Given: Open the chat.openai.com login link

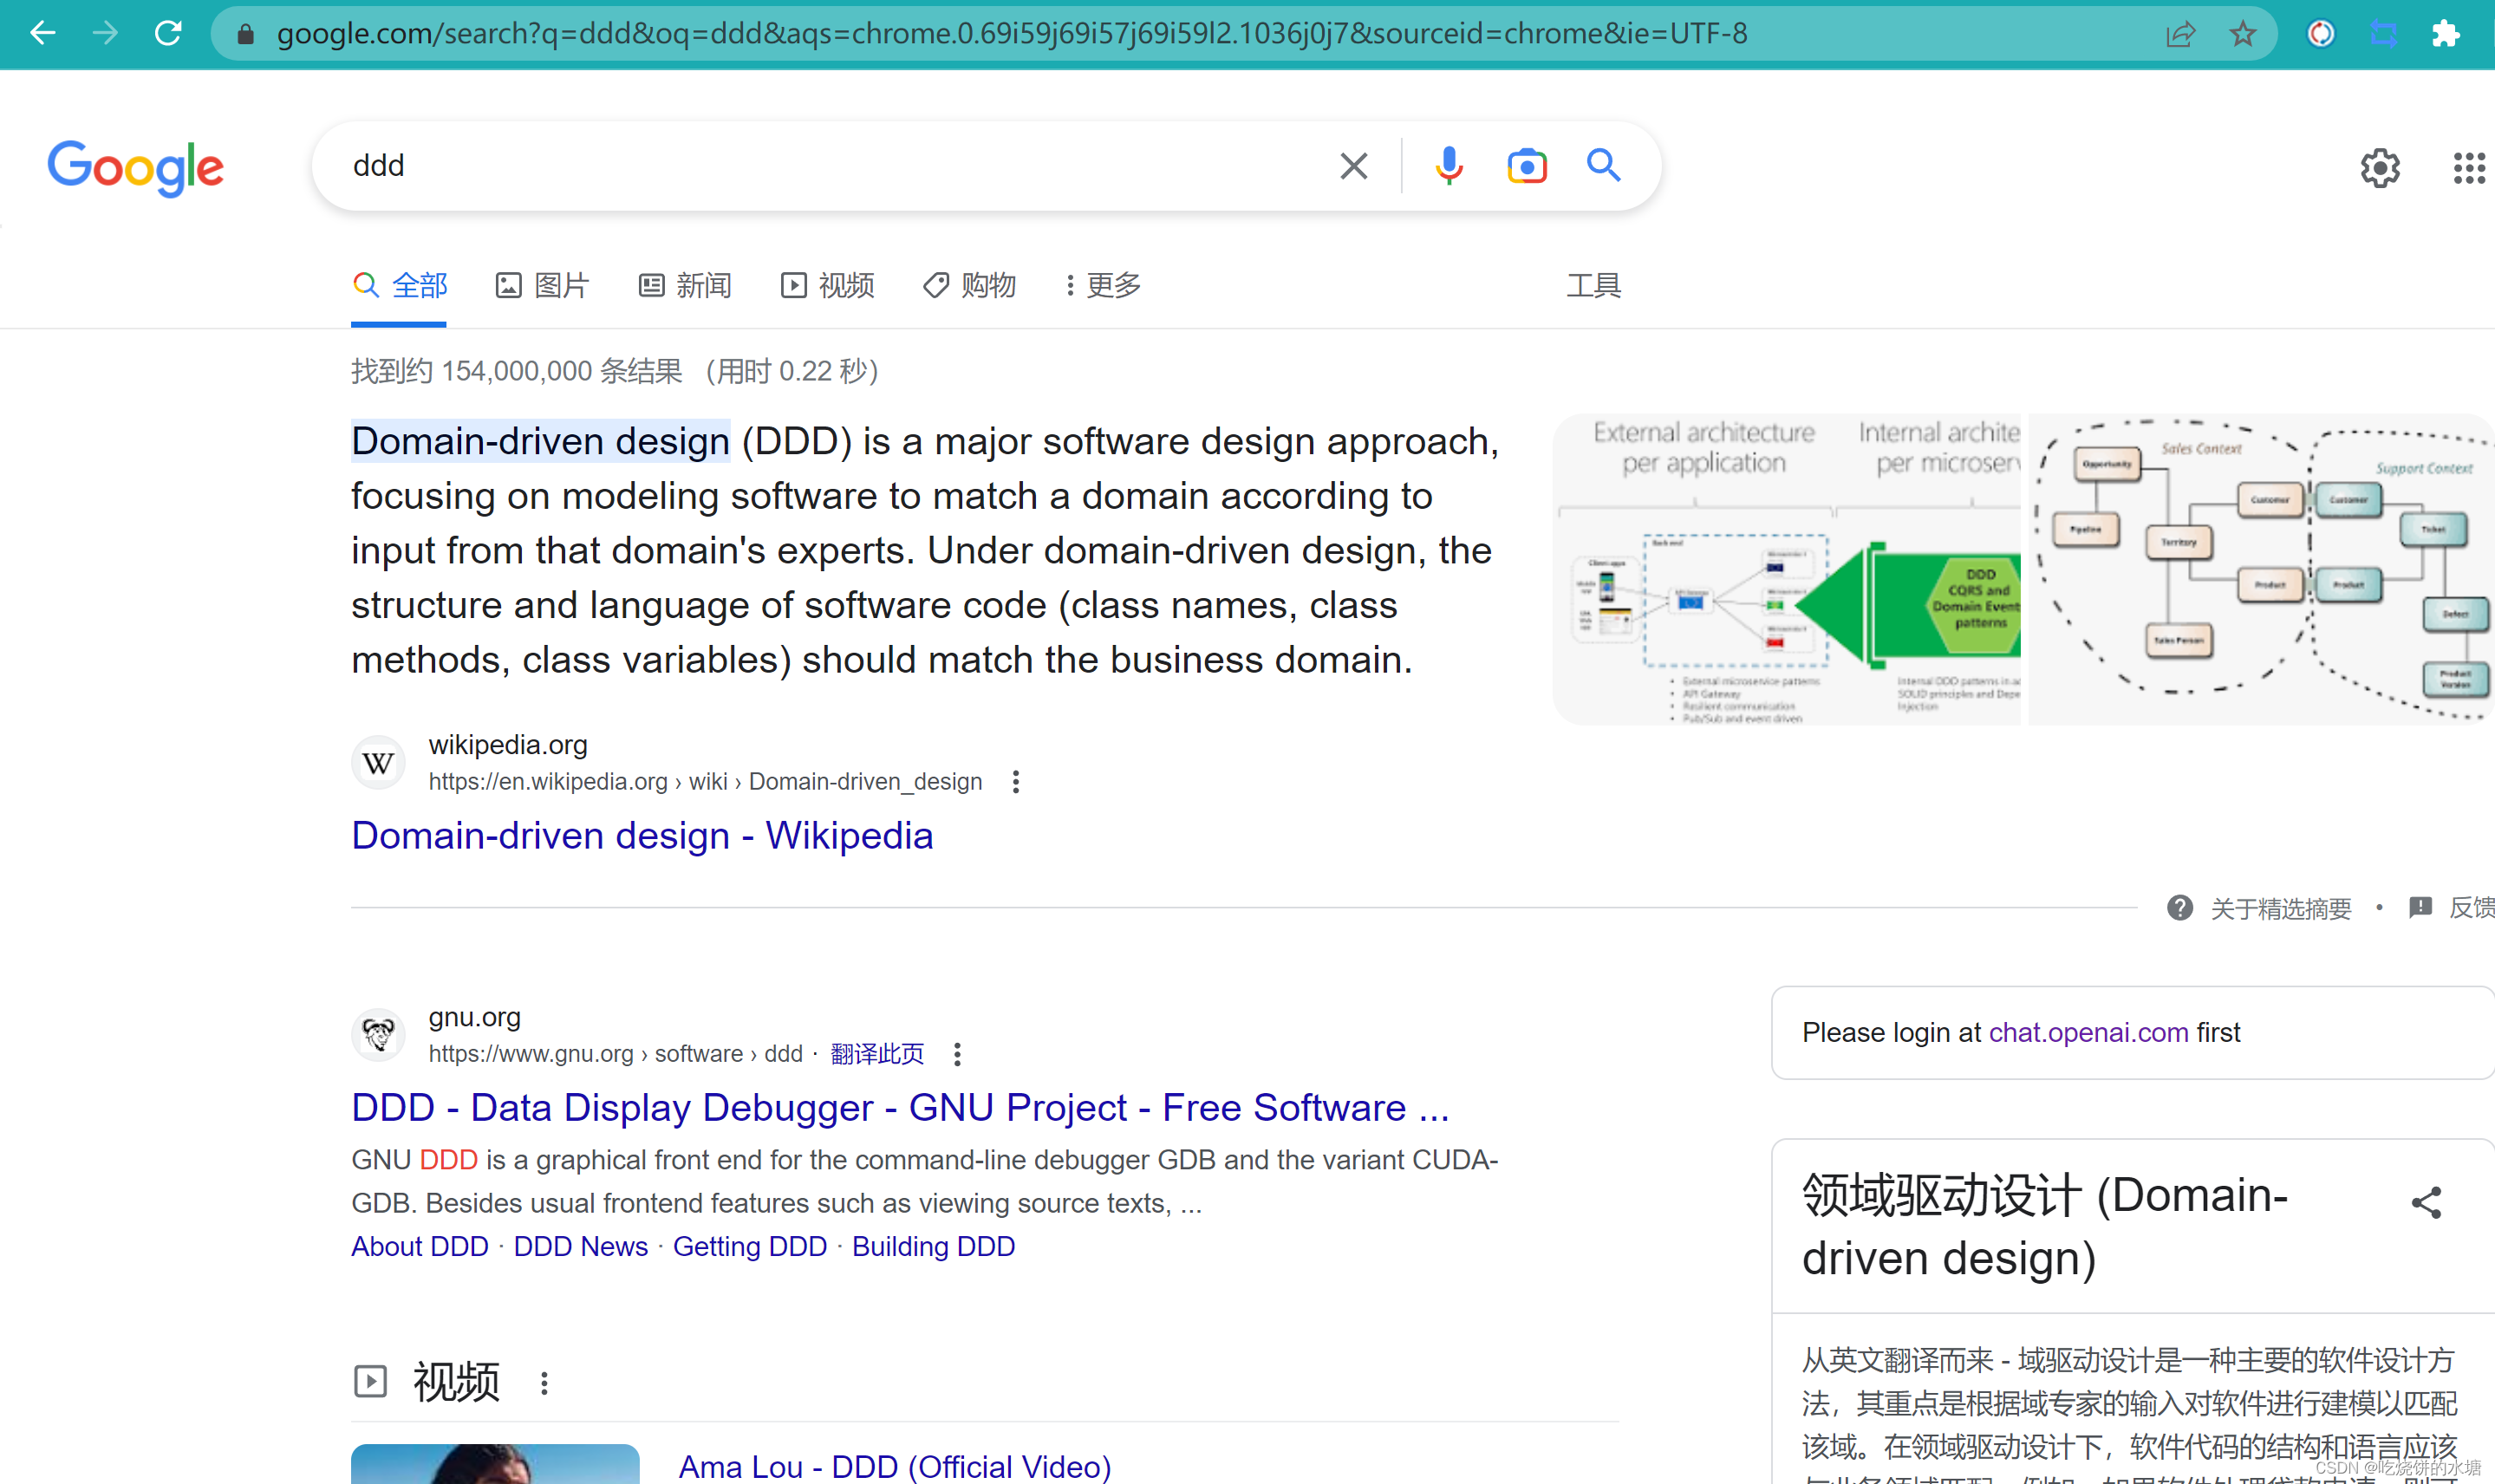Looking at the screenshot, I should [x=2088, y=1032].
